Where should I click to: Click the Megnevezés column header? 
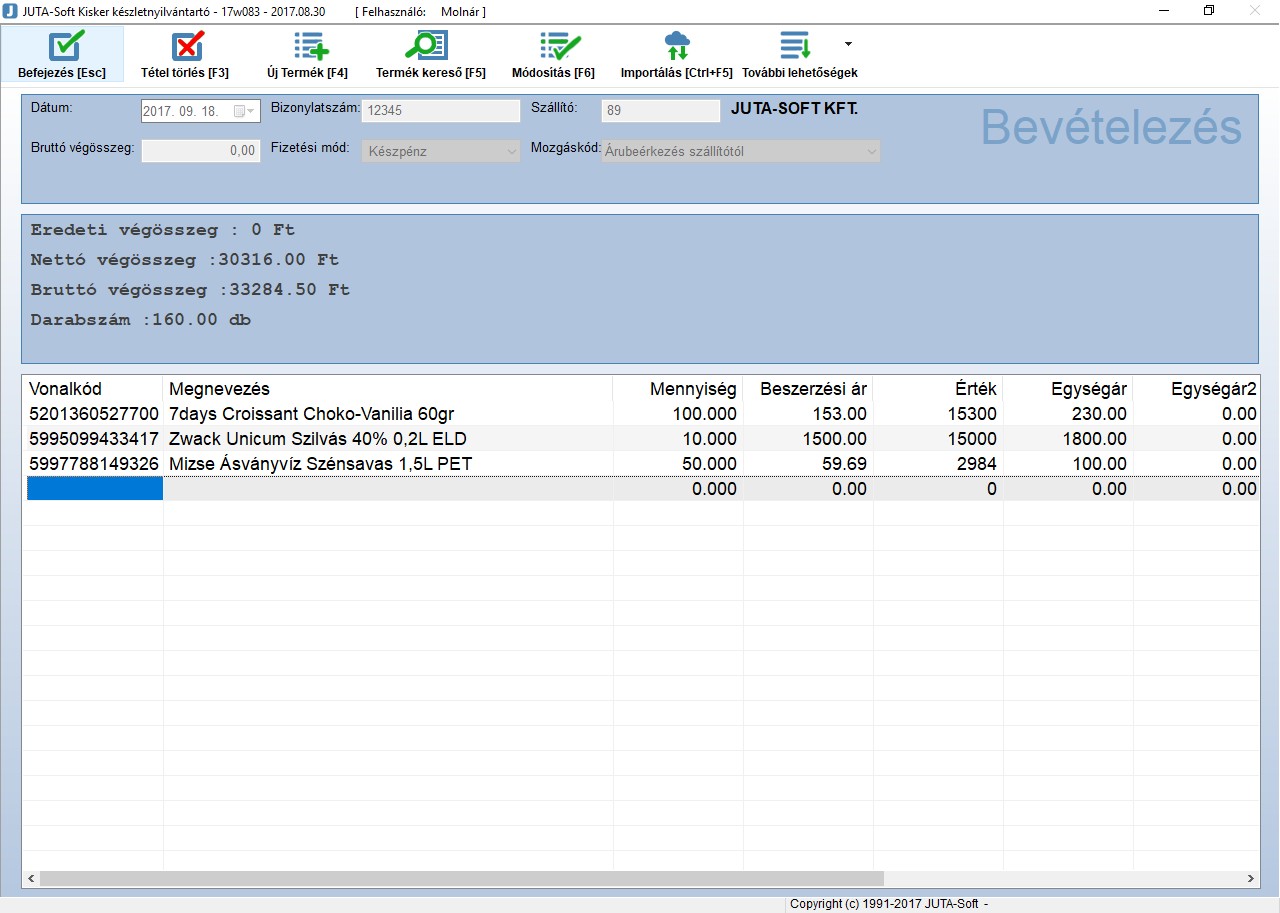[387, 389]
